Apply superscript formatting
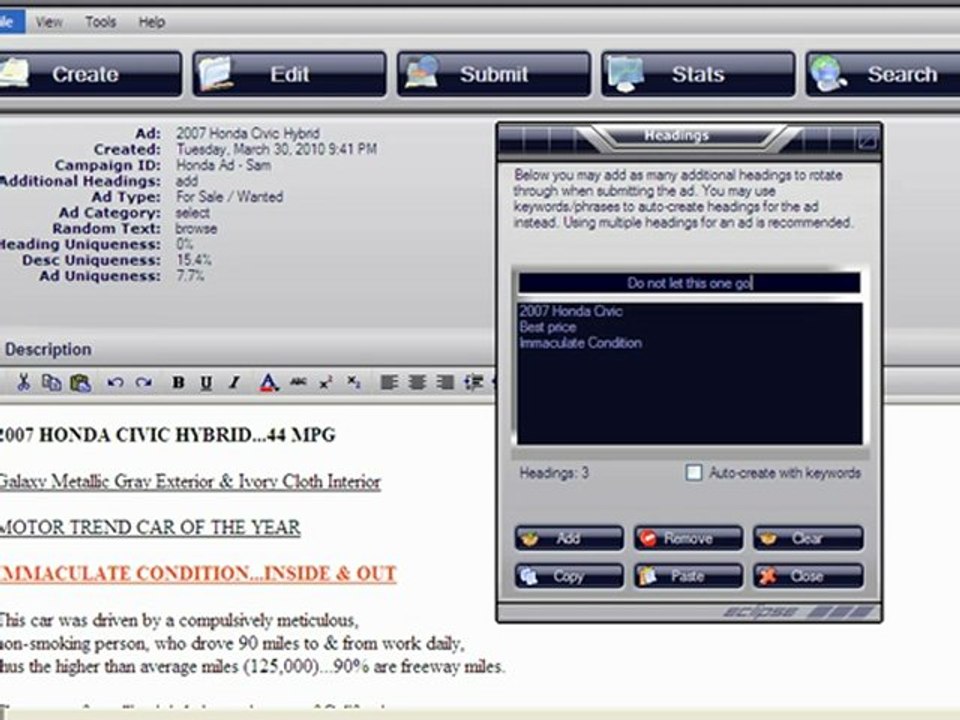Image resolution: width=960 pixels, height=720 pixels. coord(326,382)
